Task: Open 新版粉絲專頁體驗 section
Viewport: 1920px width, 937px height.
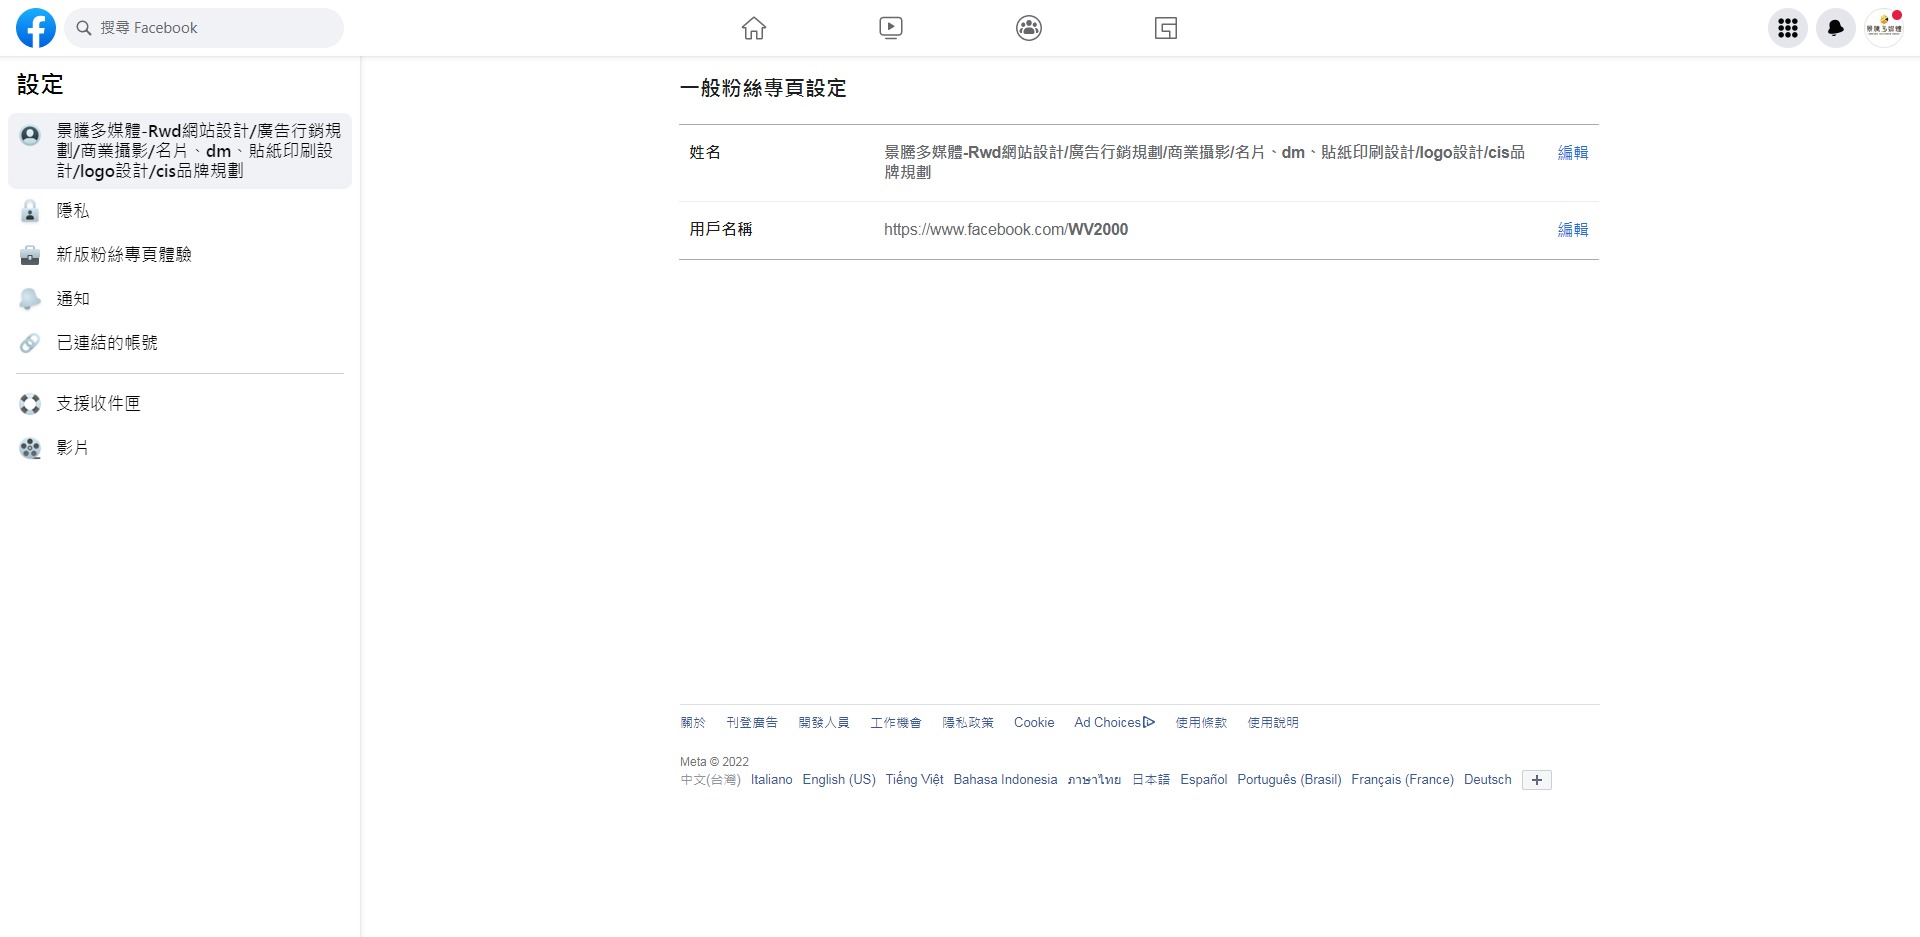Action: [180, 255]
